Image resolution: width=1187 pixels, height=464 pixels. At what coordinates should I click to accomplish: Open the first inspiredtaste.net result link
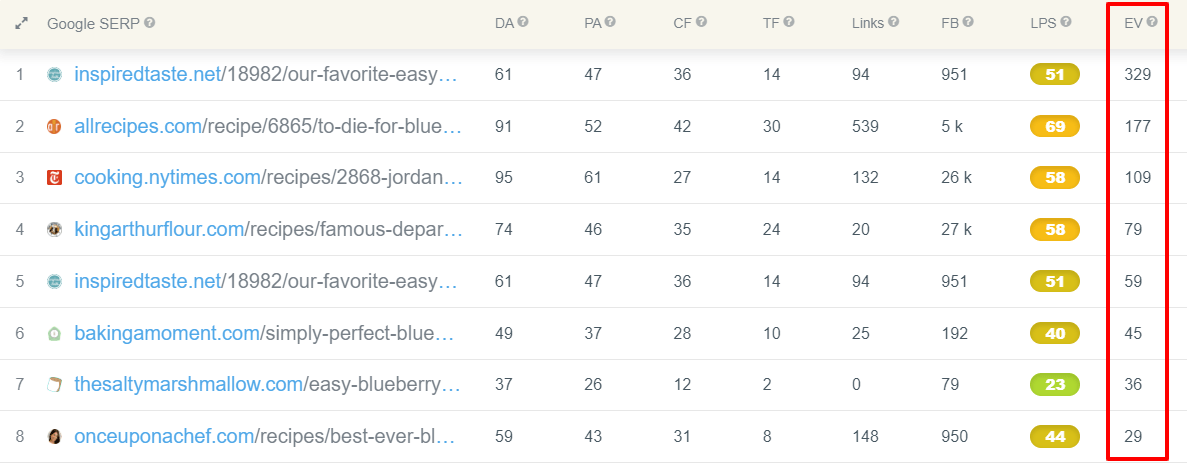click(x=266, y=74)
